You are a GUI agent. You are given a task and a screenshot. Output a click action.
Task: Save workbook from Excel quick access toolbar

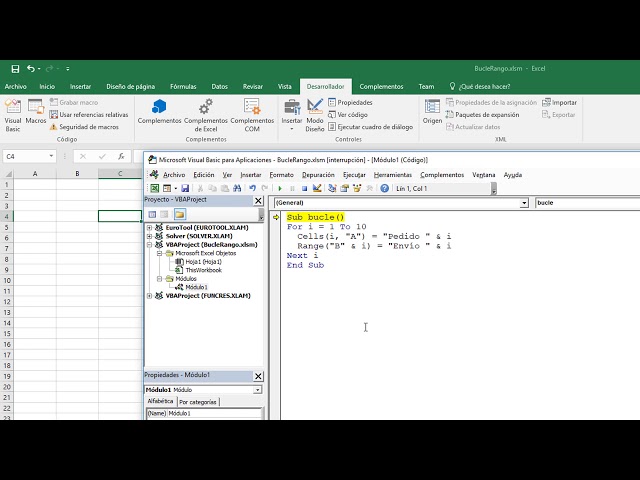[x=15, y=69]
